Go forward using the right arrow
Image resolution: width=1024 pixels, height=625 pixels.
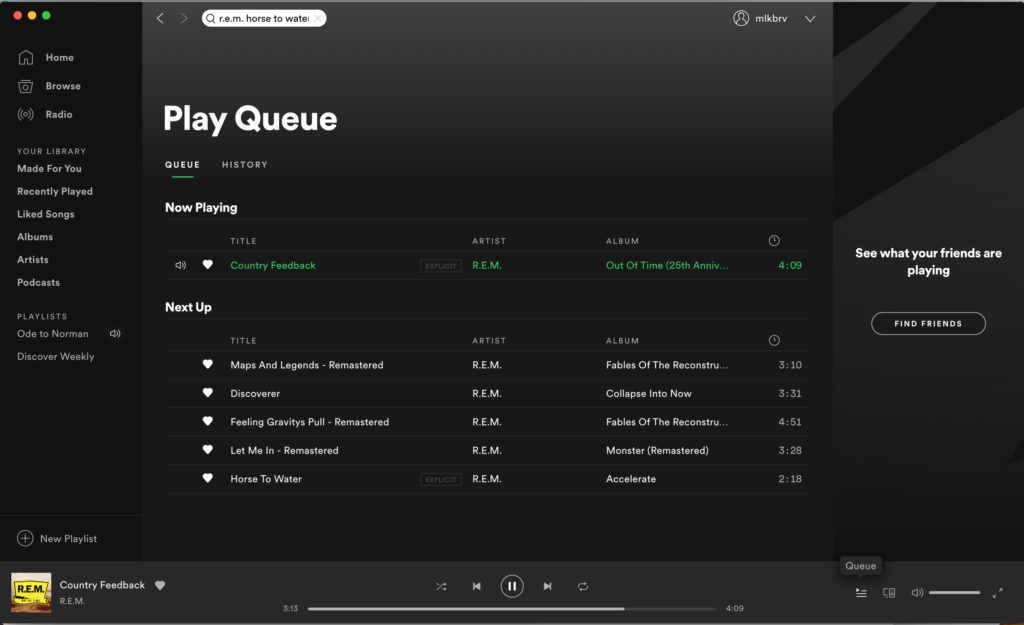(184, 18)
